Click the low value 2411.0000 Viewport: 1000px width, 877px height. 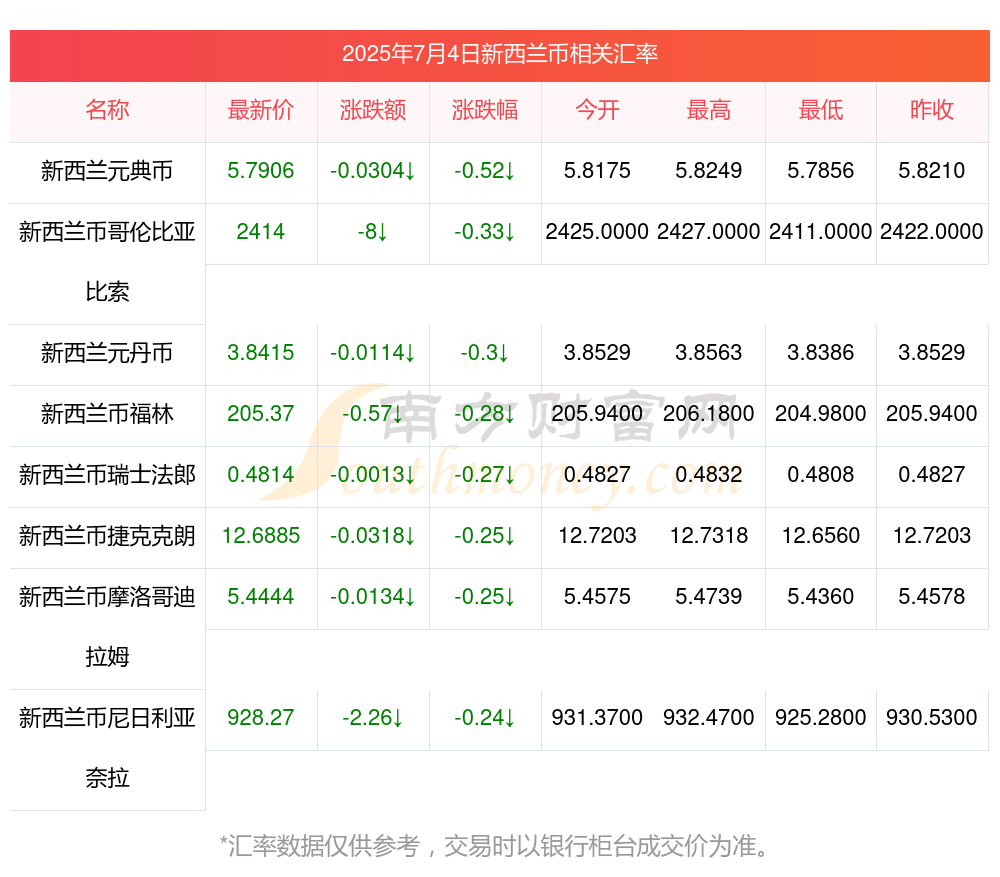821,231
